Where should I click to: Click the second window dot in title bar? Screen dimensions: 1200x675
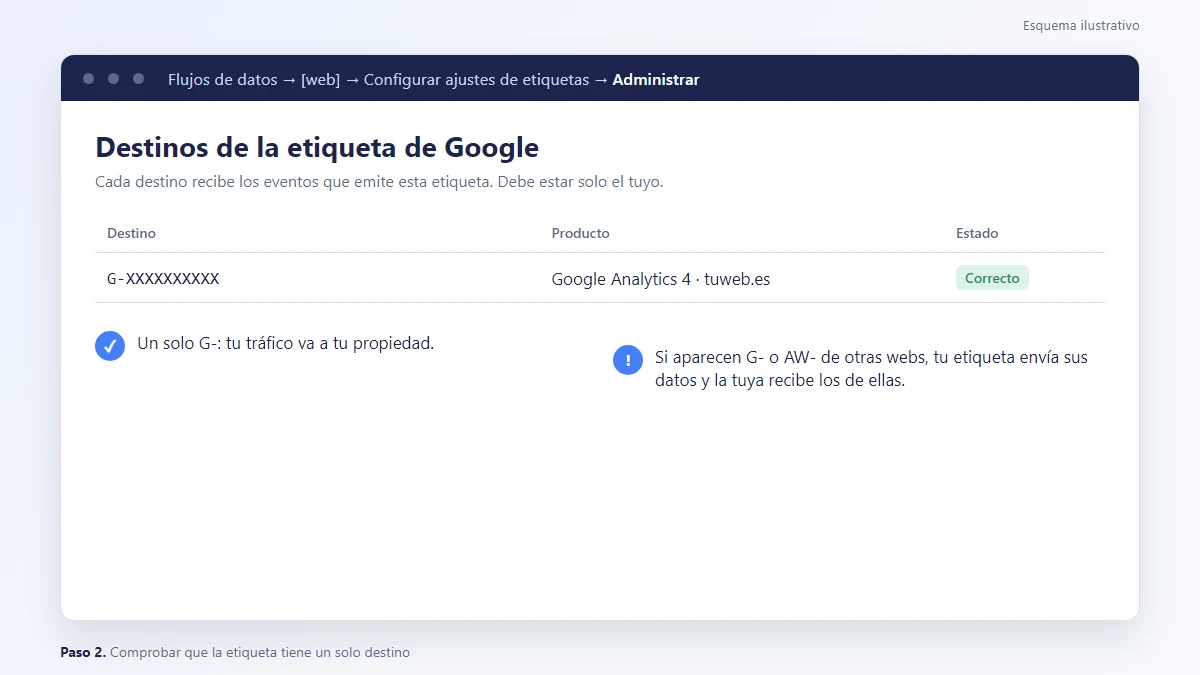point(113,78)
